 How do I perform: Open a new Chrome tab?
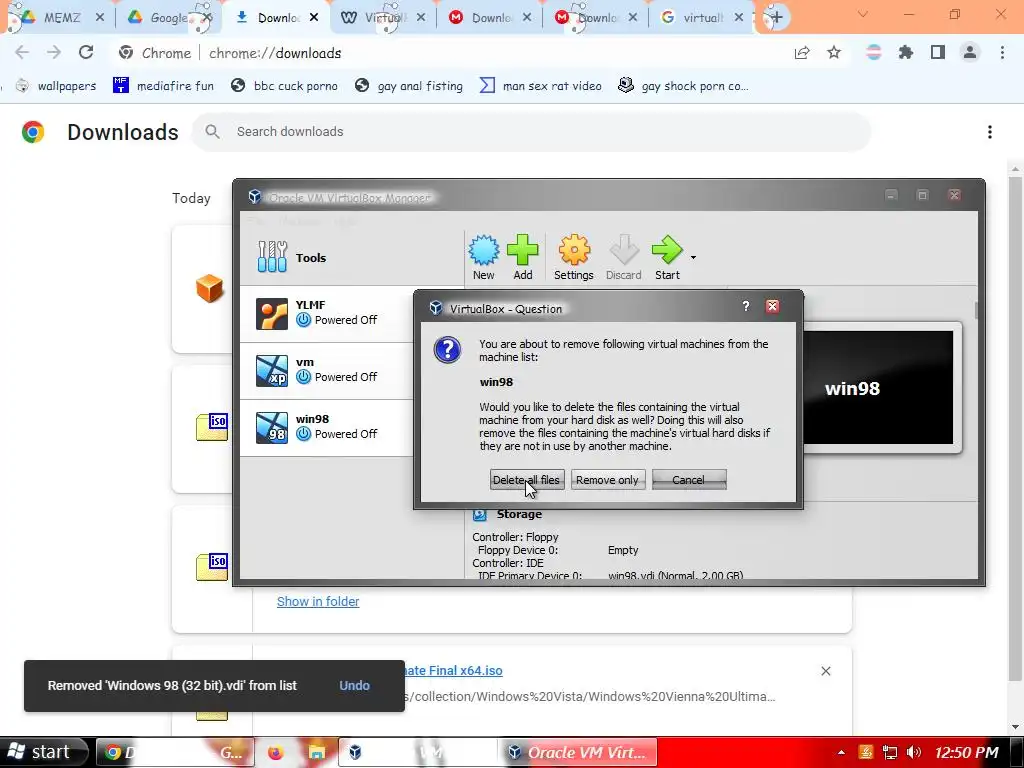point(776,18)
